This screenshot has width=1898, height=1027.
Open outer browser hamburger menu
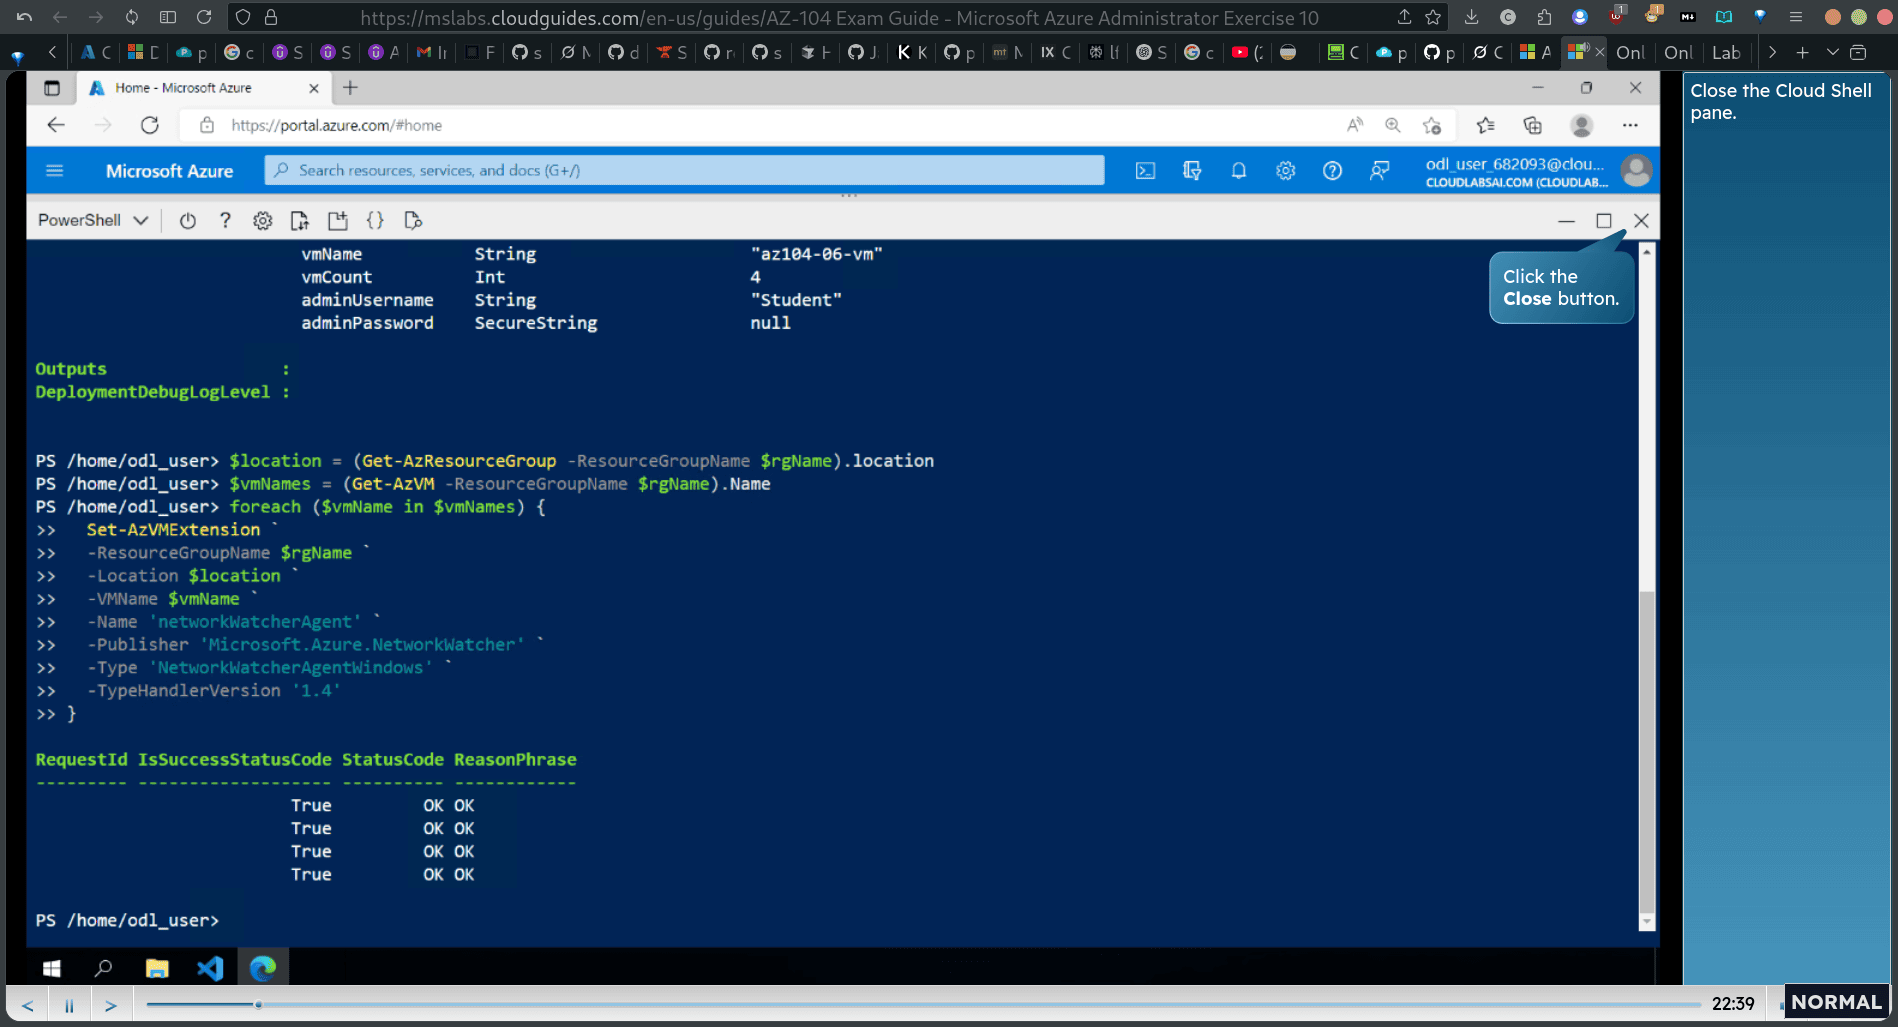click(x=1796, y=17)
